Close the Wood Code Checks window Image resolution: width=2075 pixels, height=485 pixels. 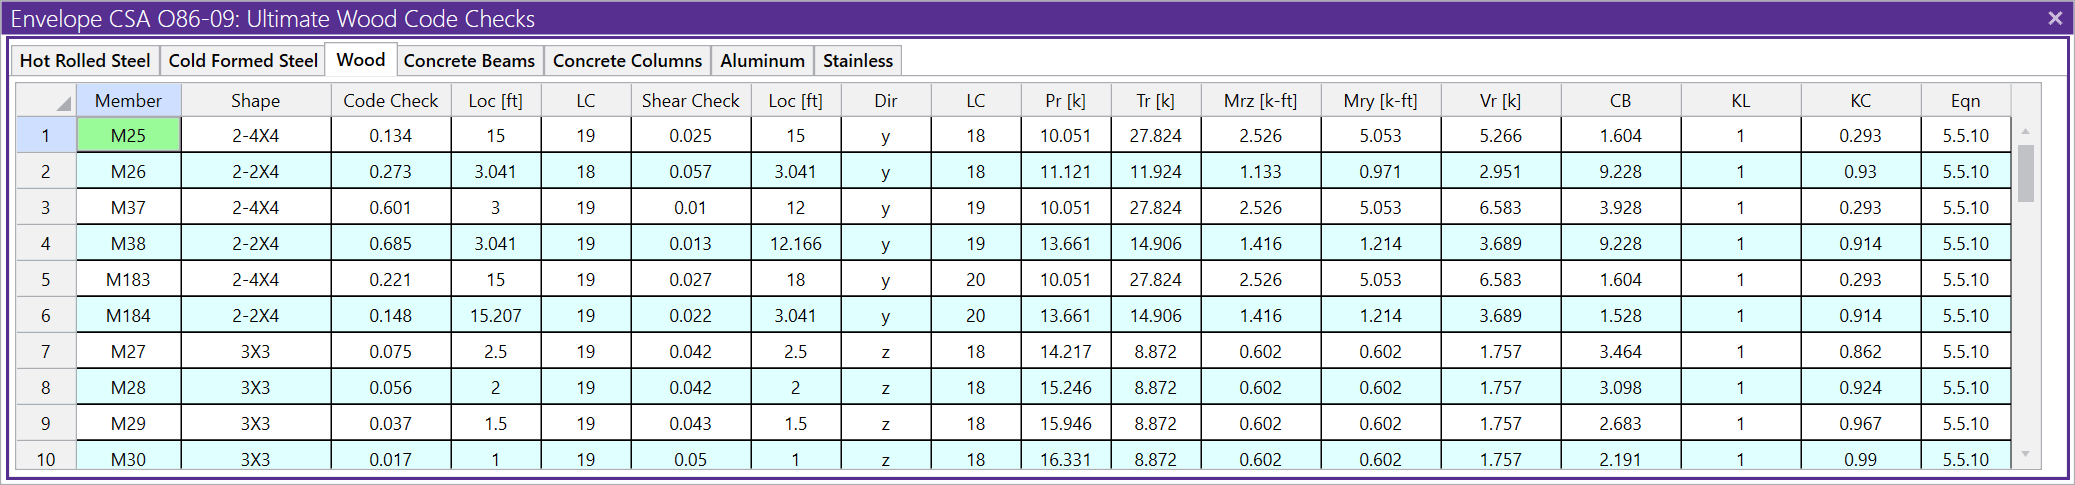2055,18
